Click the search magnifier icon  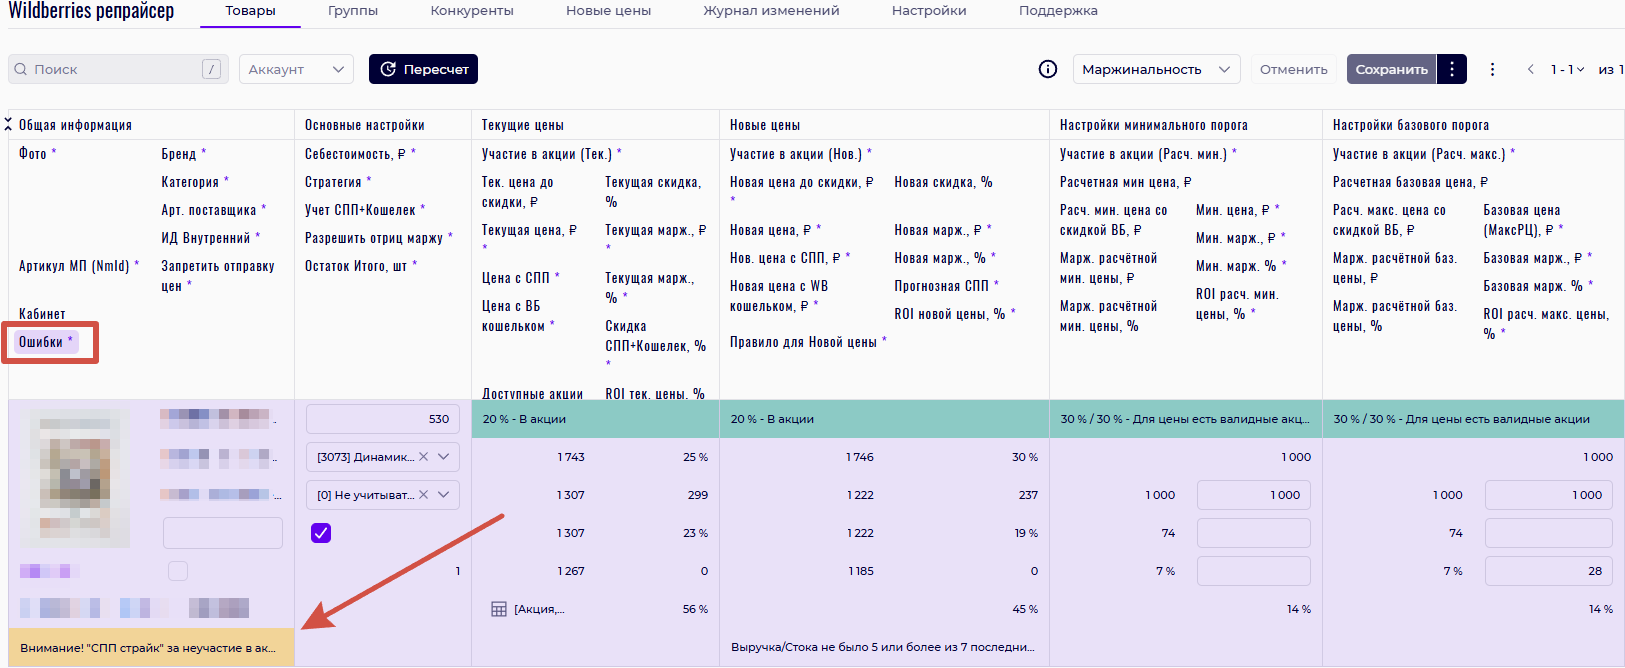[21, 69]
